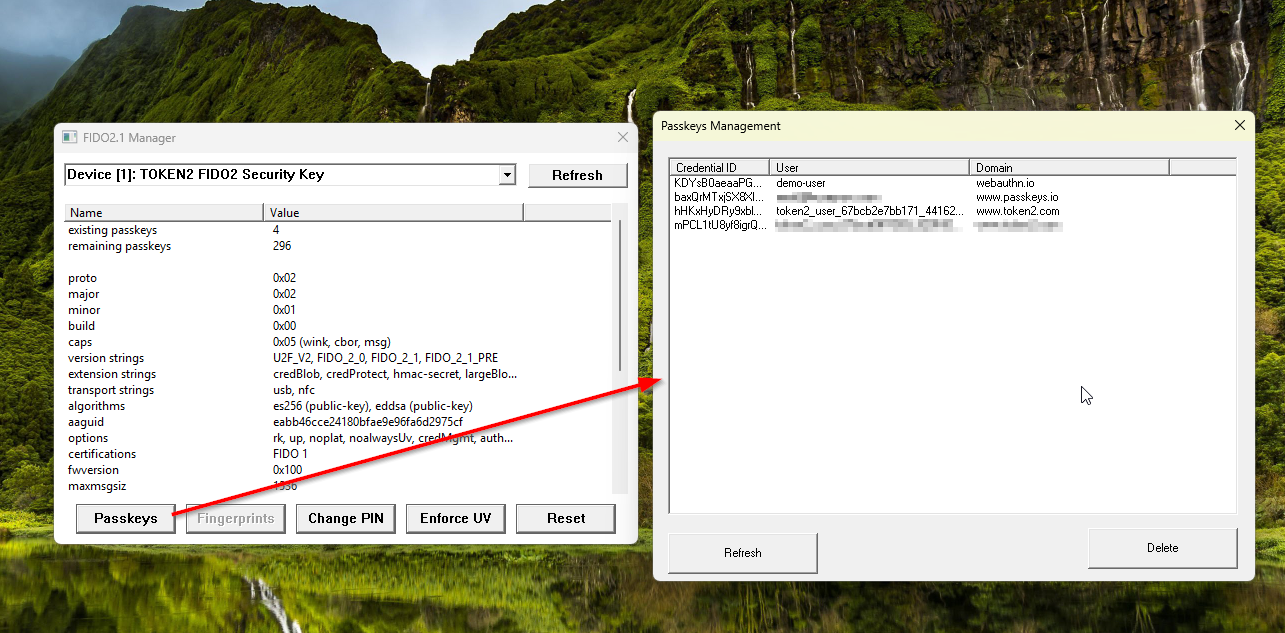The height and width of the screenshot is (633, 1285).
Task: Click the www.token2.com domain cell
Action: click(x=1018, y=211)
